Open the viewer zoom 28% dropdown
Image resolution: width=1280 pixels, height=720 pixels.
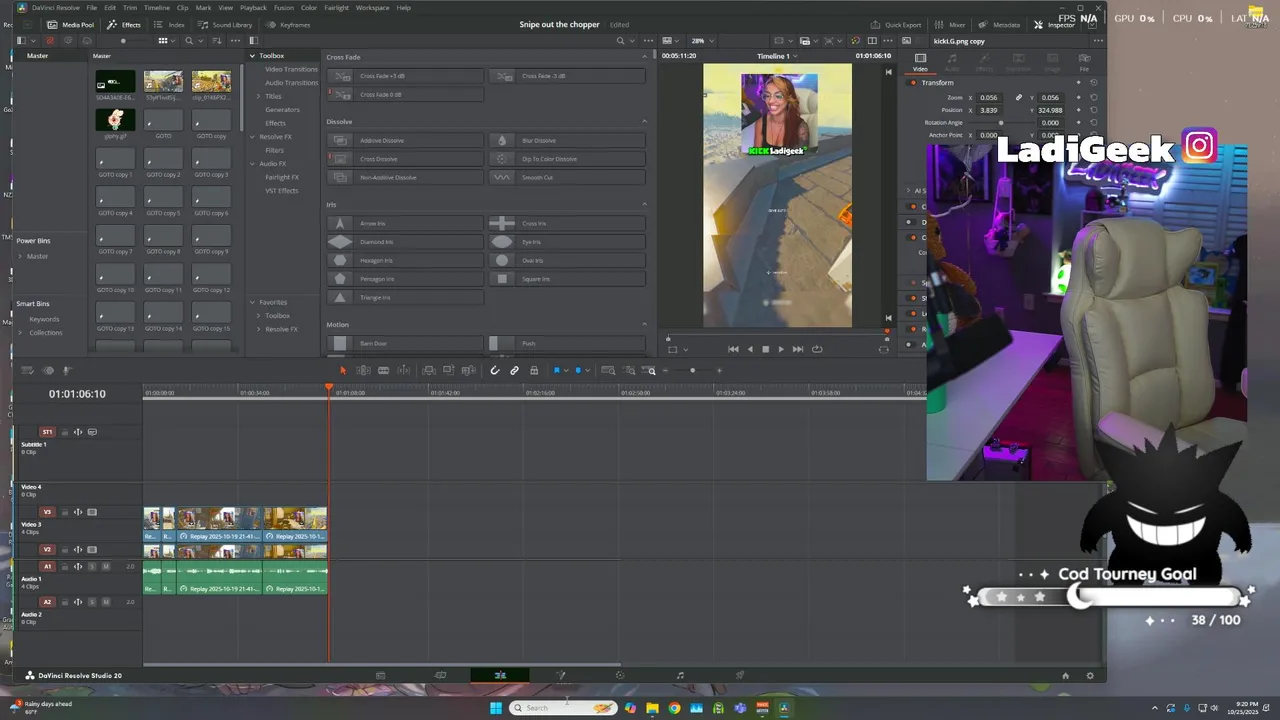[702, 41]
